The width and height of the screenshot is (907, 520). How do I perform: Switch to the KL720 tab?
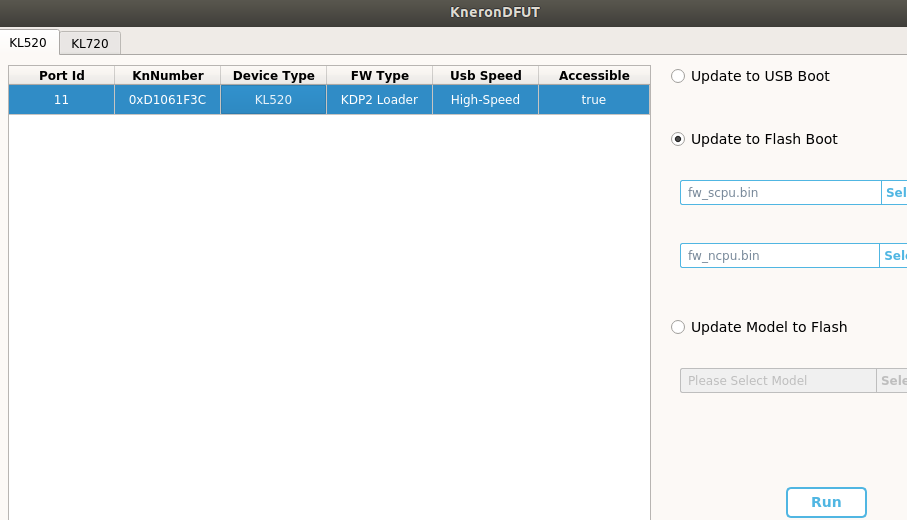(90, 43)
